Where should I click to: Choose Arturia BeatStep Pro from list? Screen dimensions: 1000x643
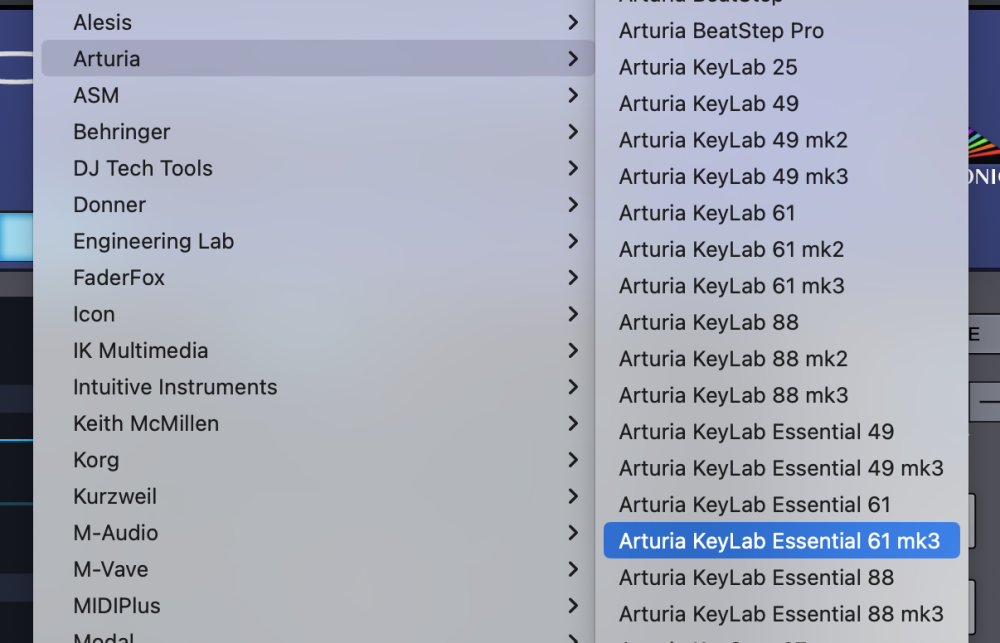click(x=721, y=31)
